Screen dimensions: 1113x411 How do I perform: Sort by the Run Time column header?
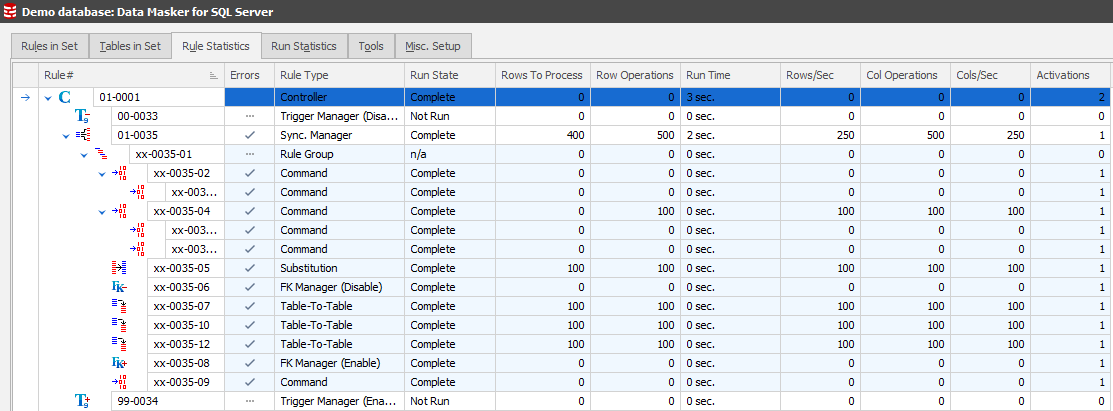(728, 75)
